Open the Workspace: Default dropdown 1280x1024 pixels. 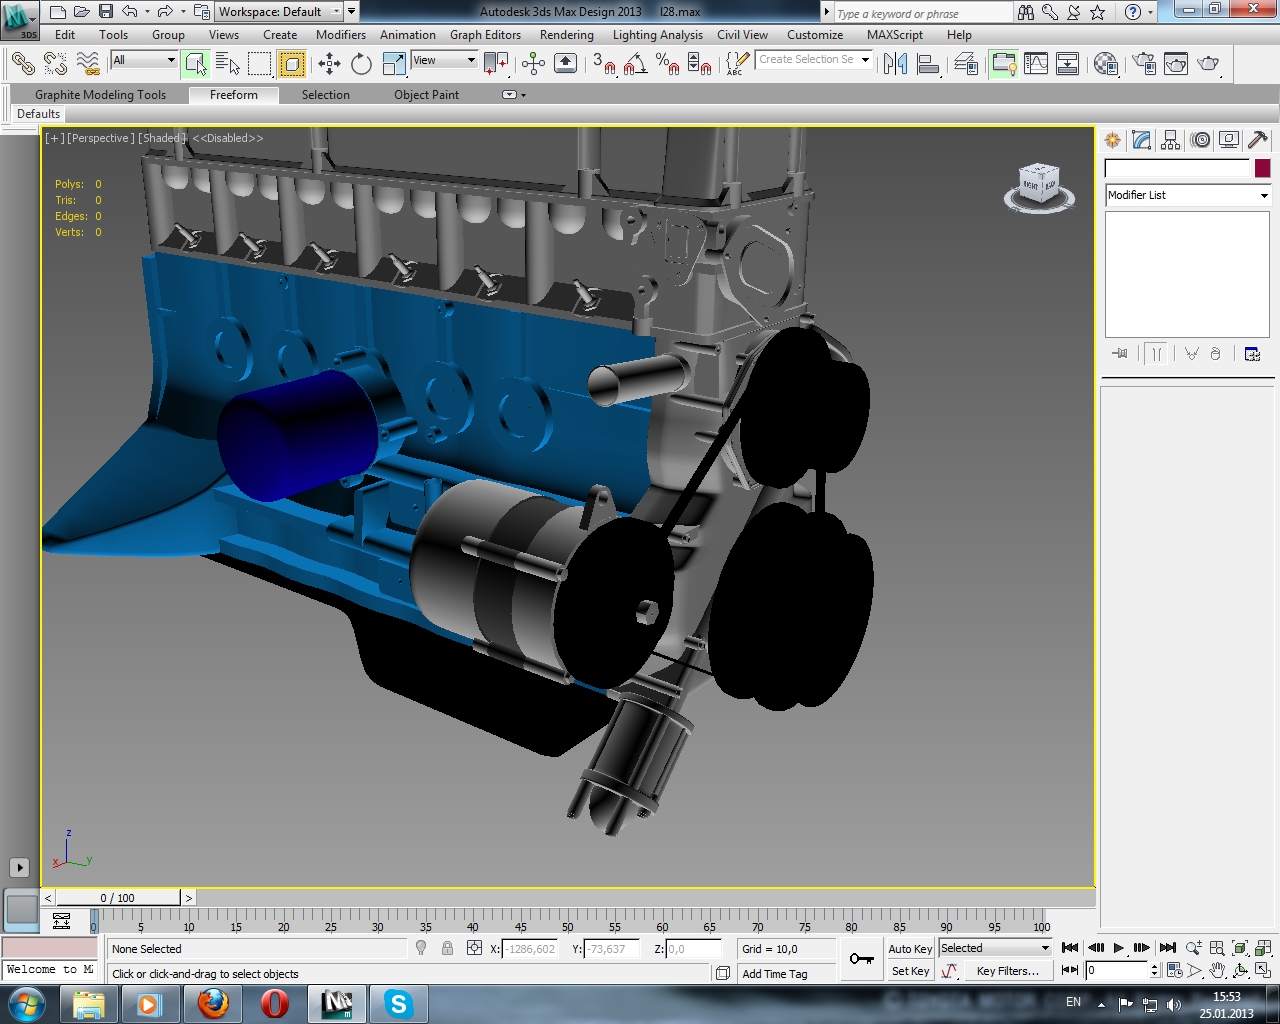pos(279,12)
